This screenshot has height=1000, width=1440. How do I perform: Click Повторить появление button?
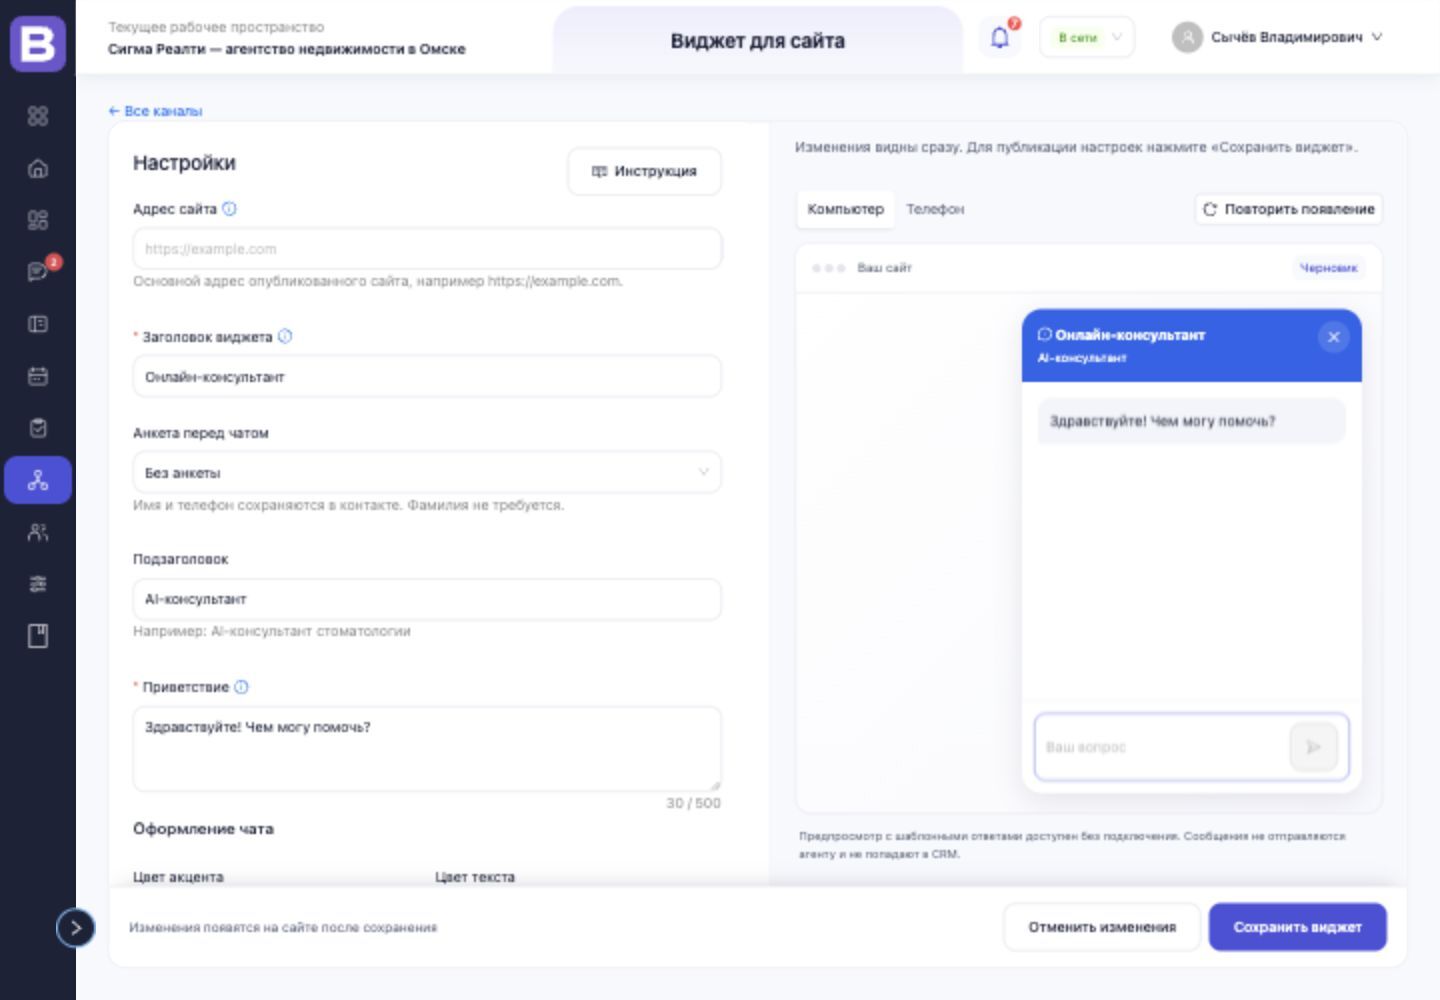point(1288,209)
